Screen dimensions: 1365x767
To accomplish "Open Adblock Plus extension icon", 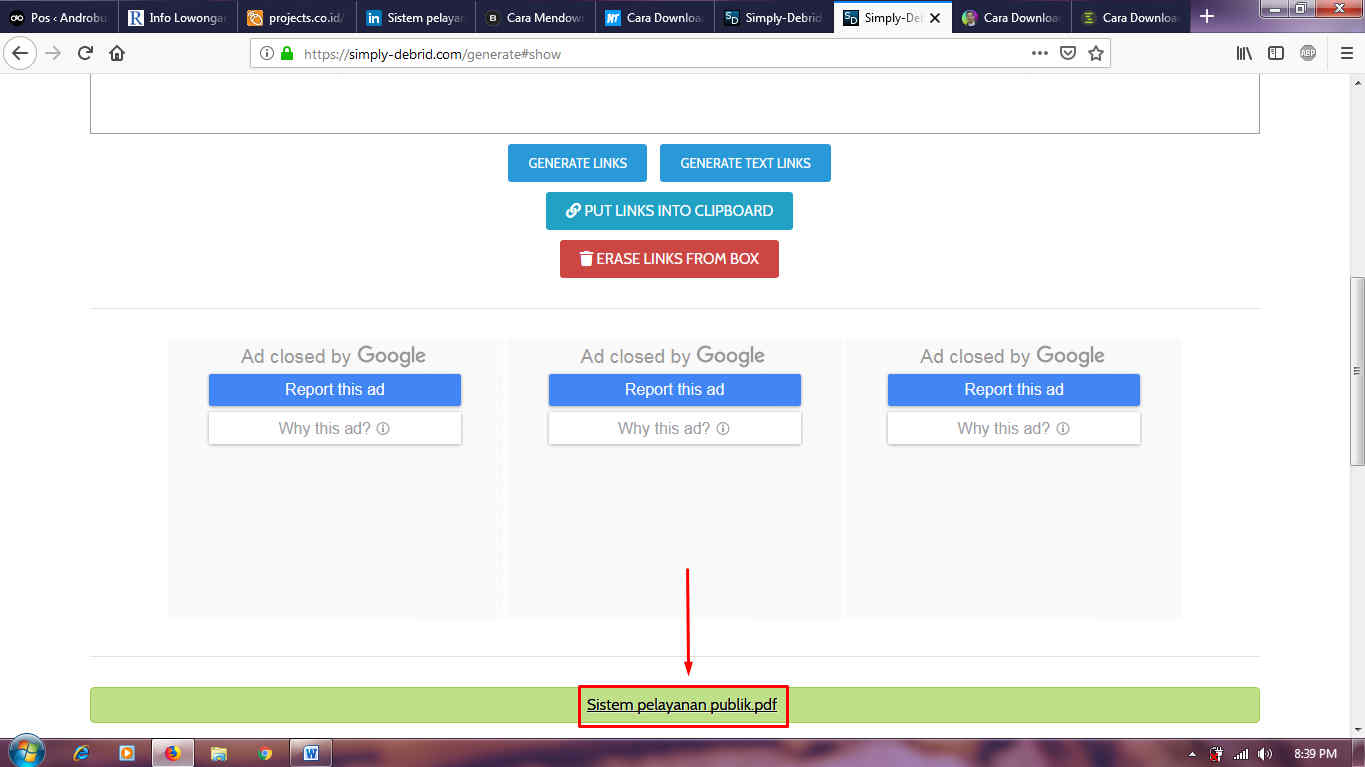I will click(x=1309, y=53).
